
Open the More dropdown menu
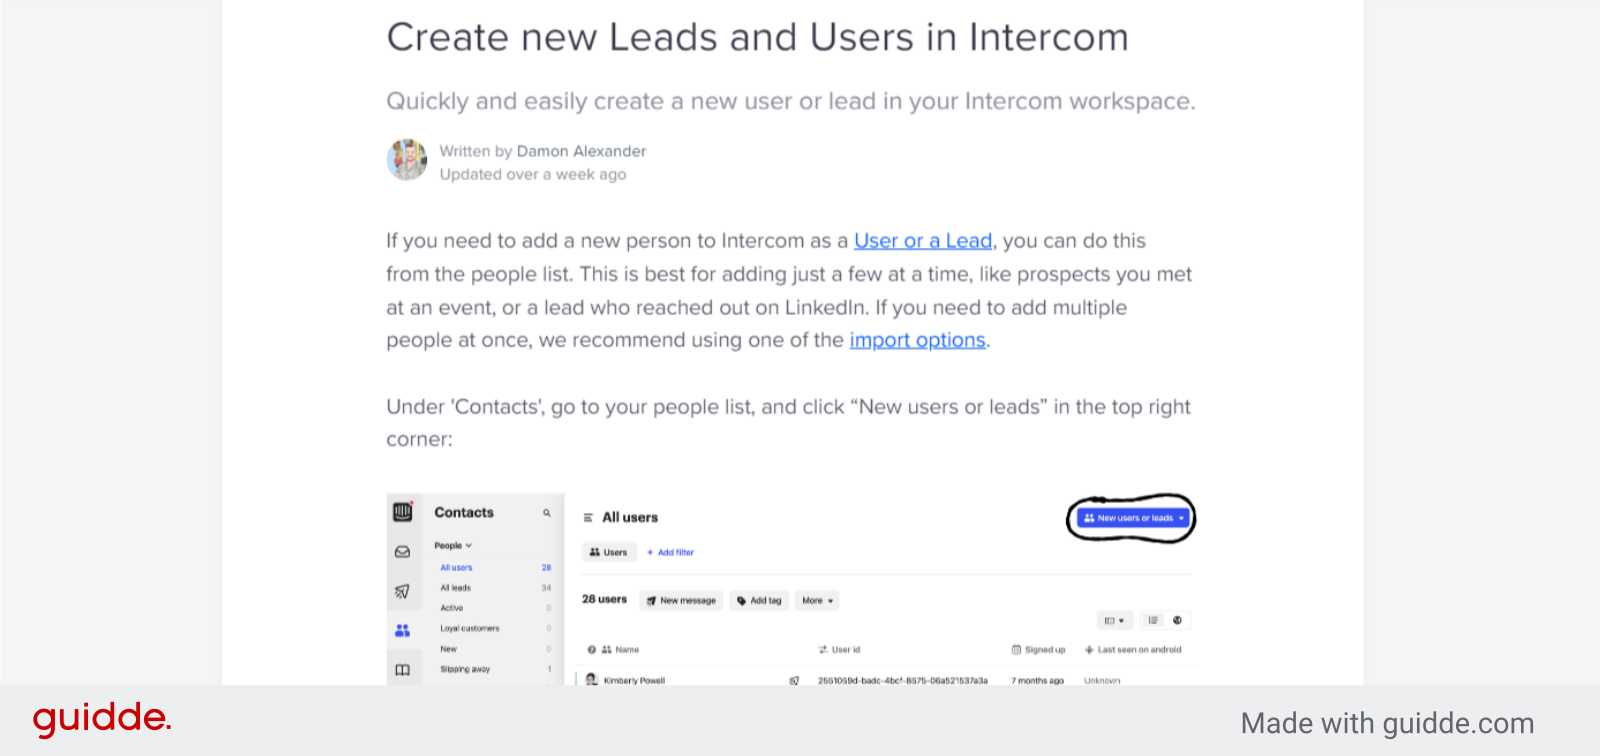tap(816, 600)
